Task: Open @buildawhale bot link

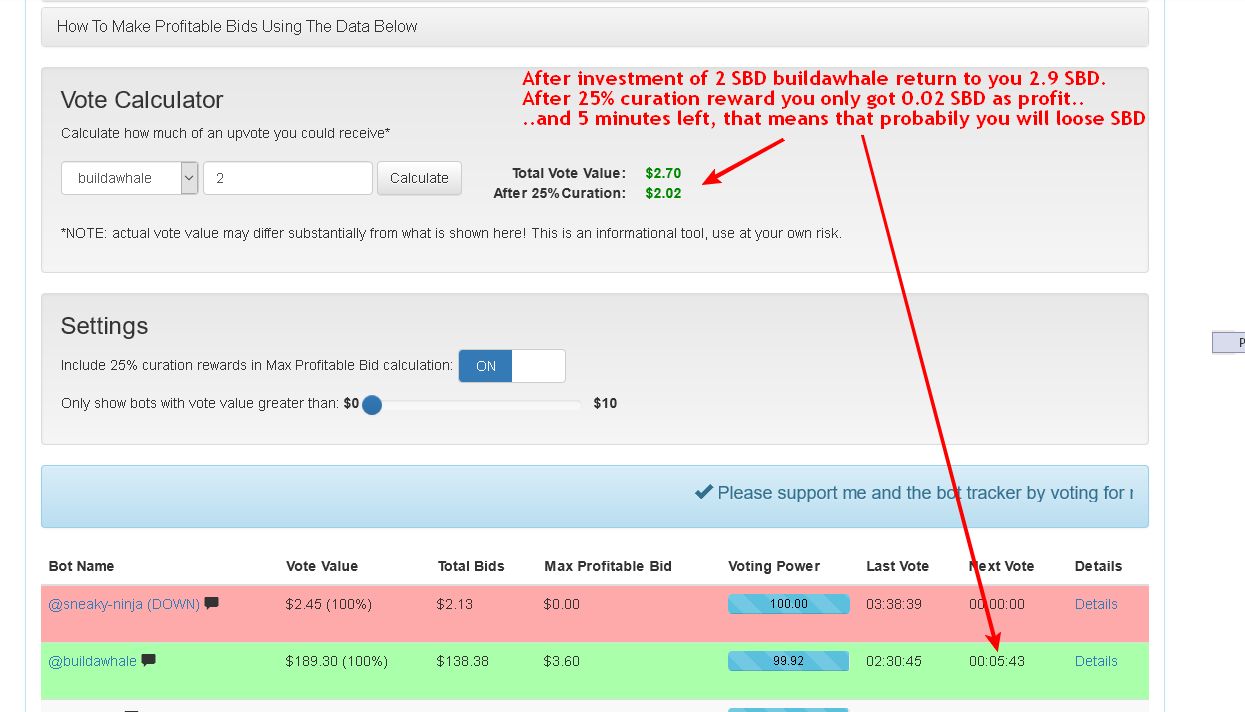Action: [x=92, y=661]
